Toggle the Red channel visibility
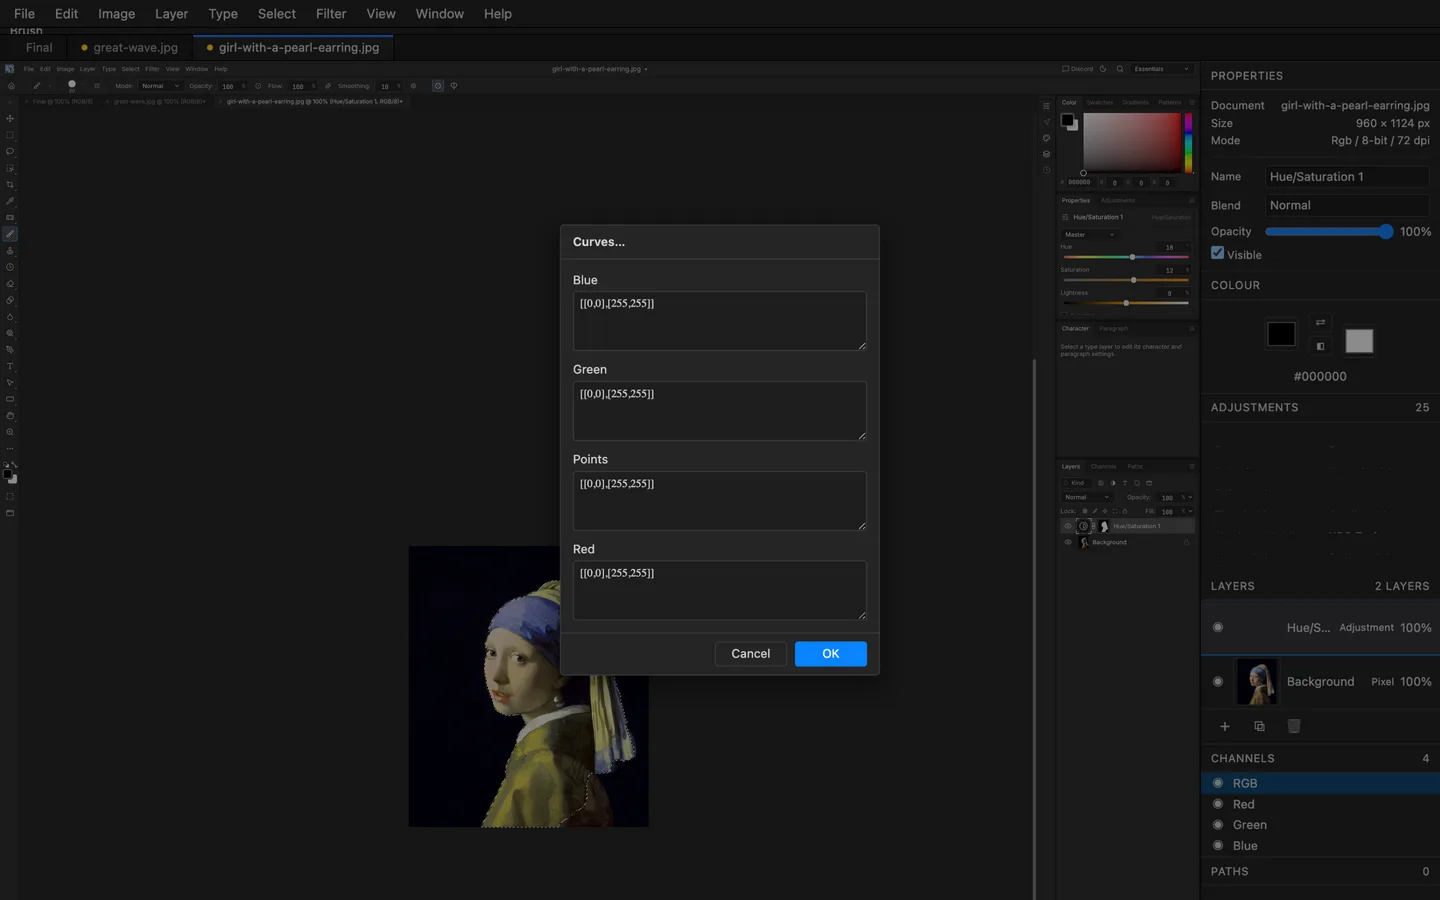 [x=1218, y=804]
